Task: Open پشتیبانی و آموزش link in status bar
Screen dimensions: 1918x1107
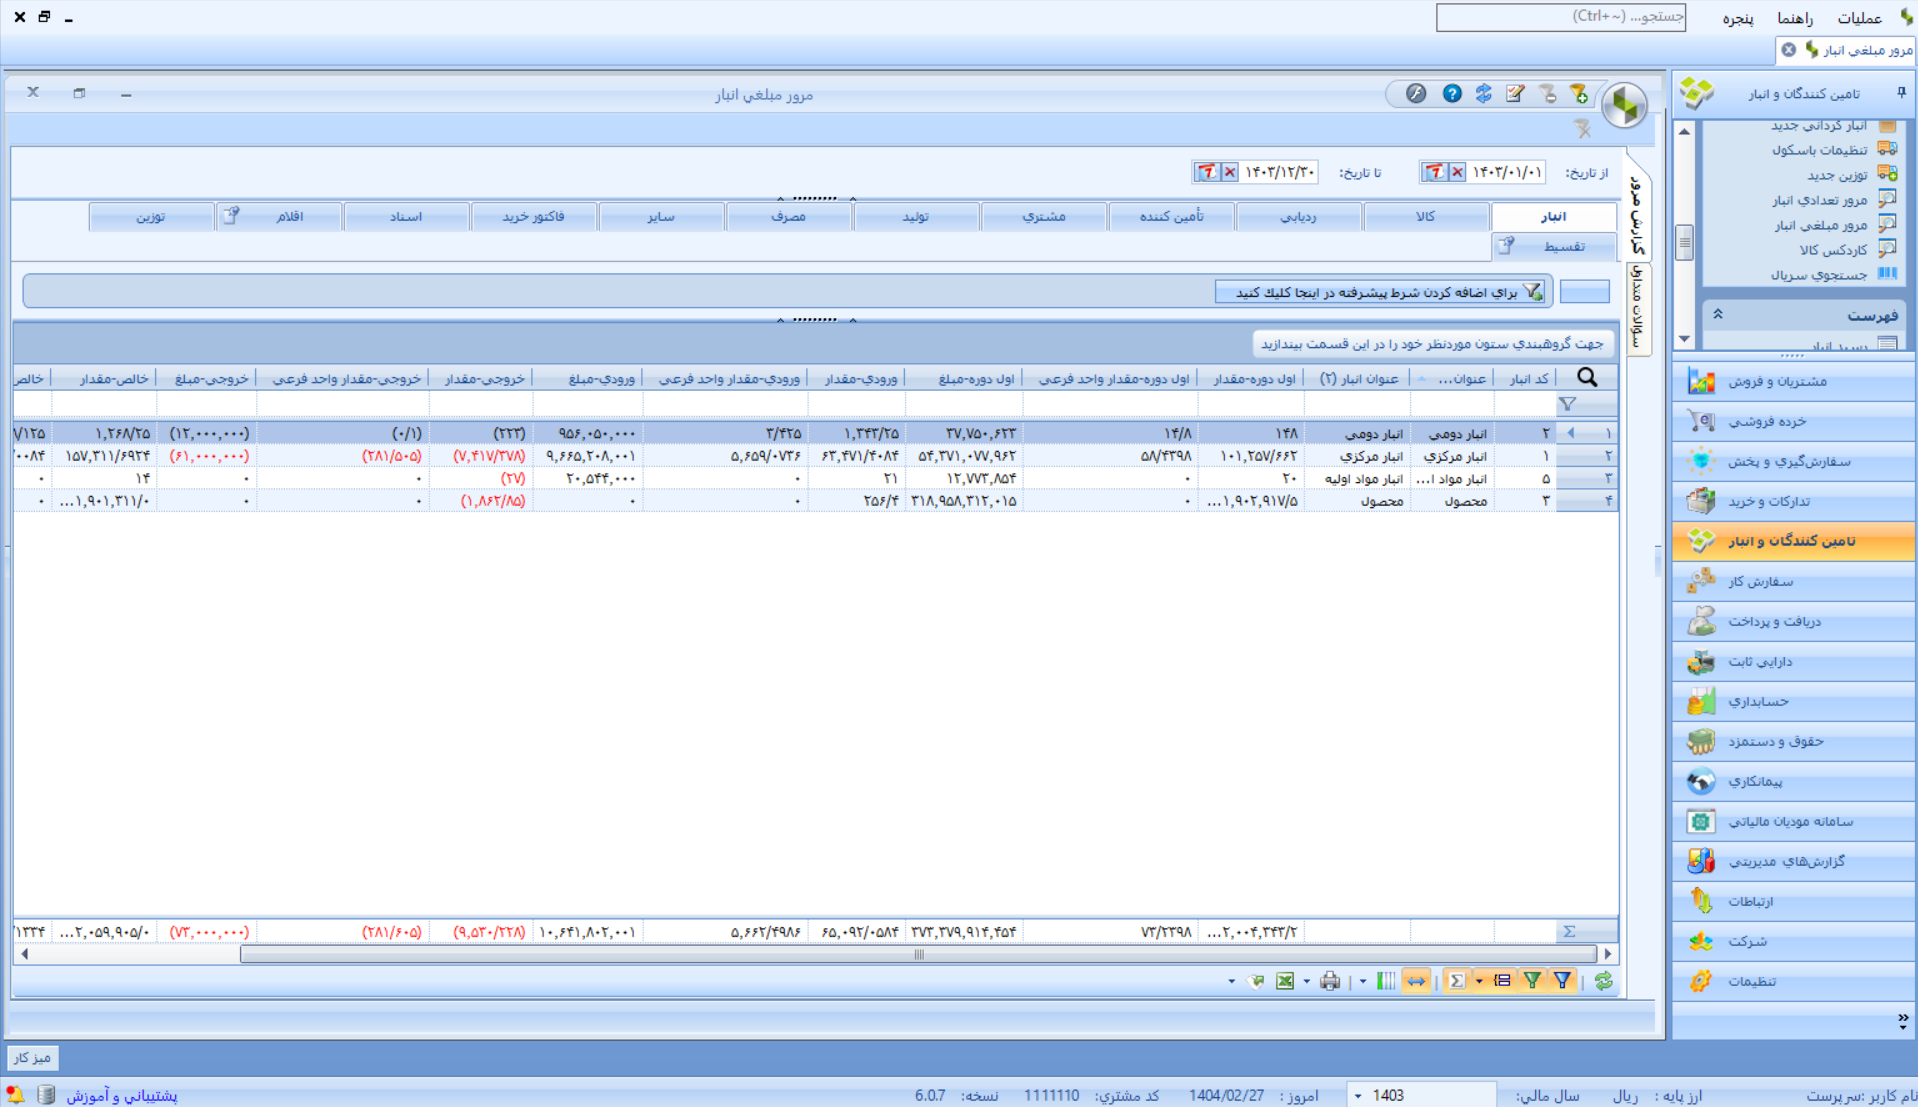Action: click(x=122, y=1096)
